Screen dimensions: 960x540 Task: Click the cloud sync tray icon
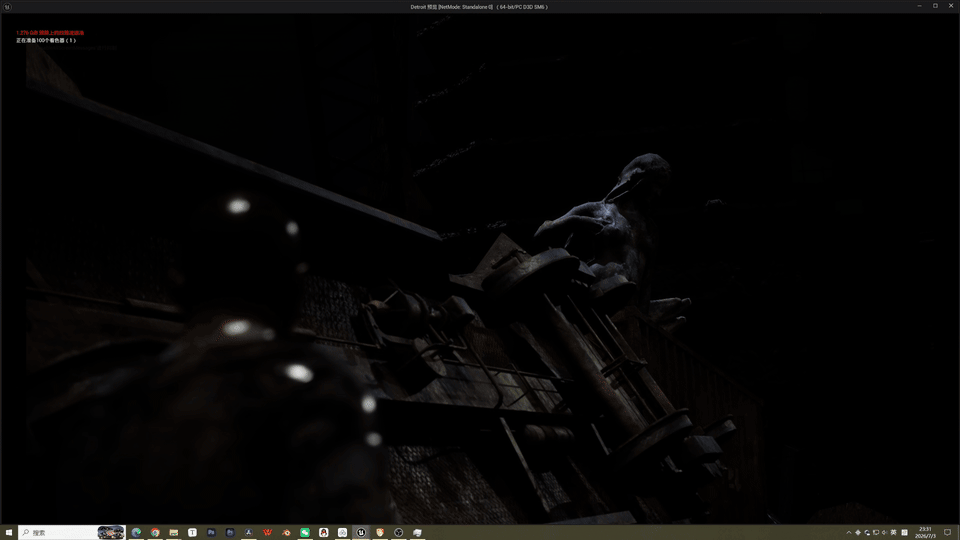pos(867,533)
